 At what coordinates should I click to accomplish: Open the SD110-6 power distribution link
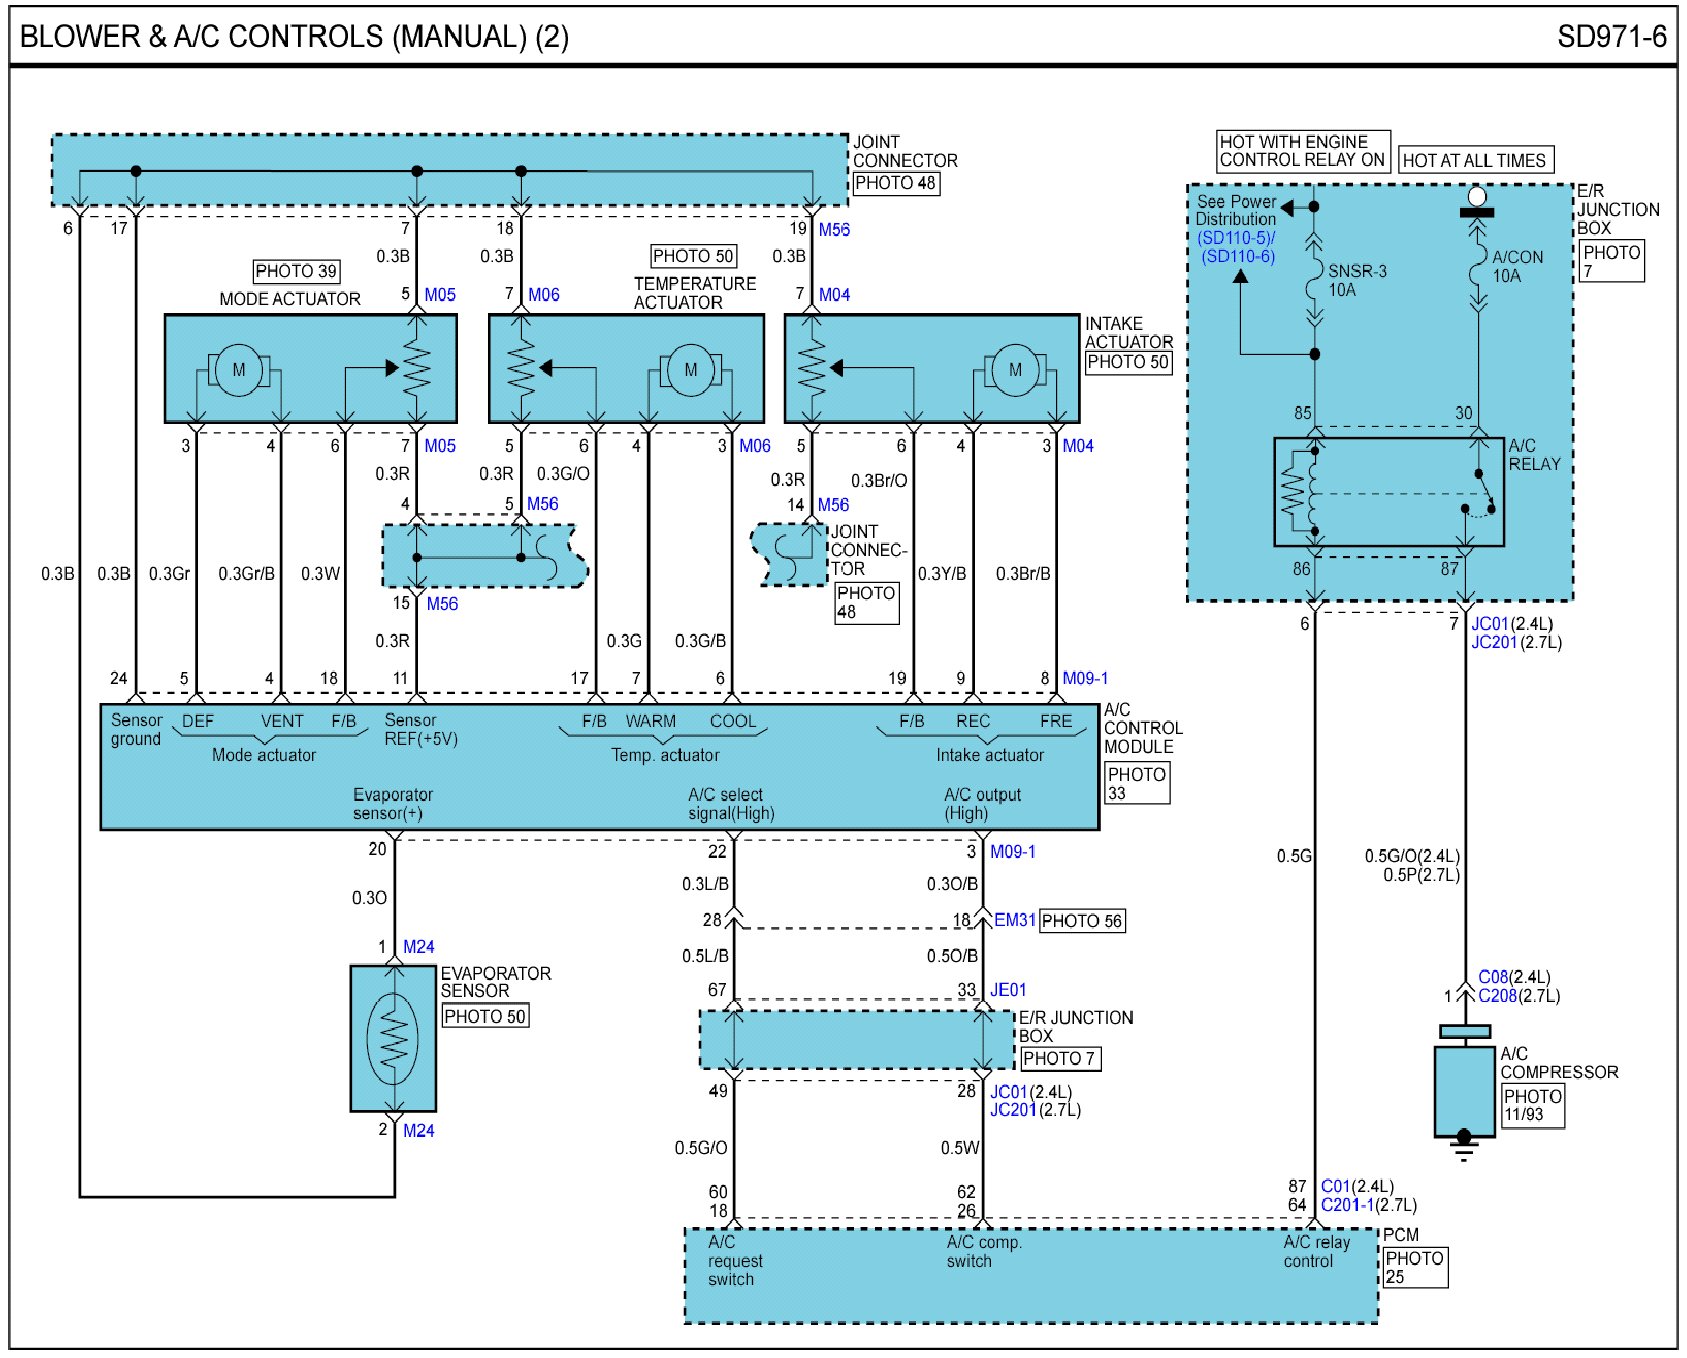pyautogui.click(x=1238, y=256)
